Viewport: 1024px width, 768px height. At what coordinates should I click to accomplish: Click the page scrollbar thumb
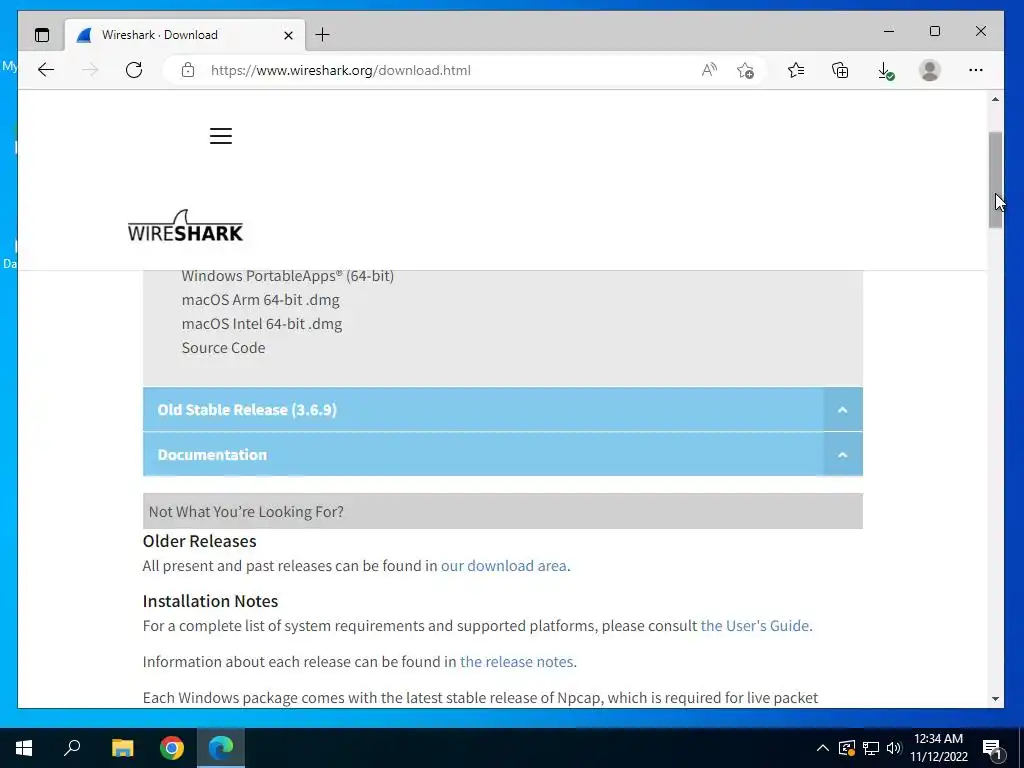995,180
